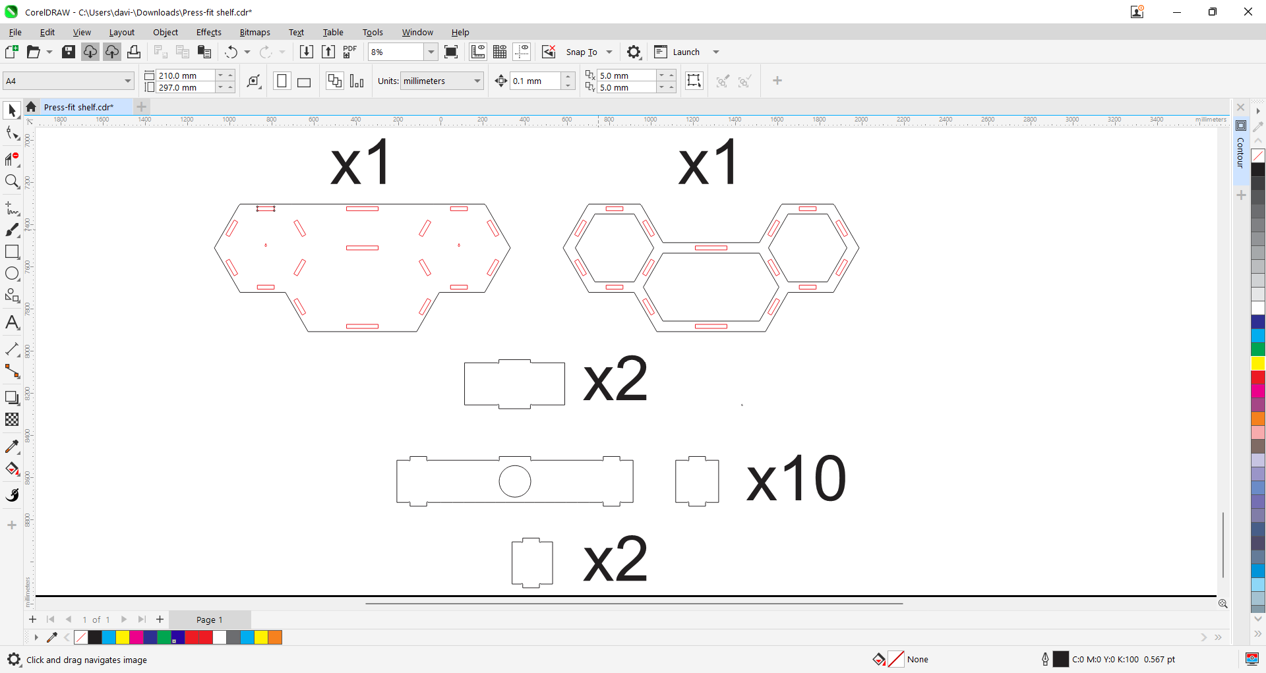Toggle Treat as filled option
Screen dimensions: 1266x673
tap(694, 81)
